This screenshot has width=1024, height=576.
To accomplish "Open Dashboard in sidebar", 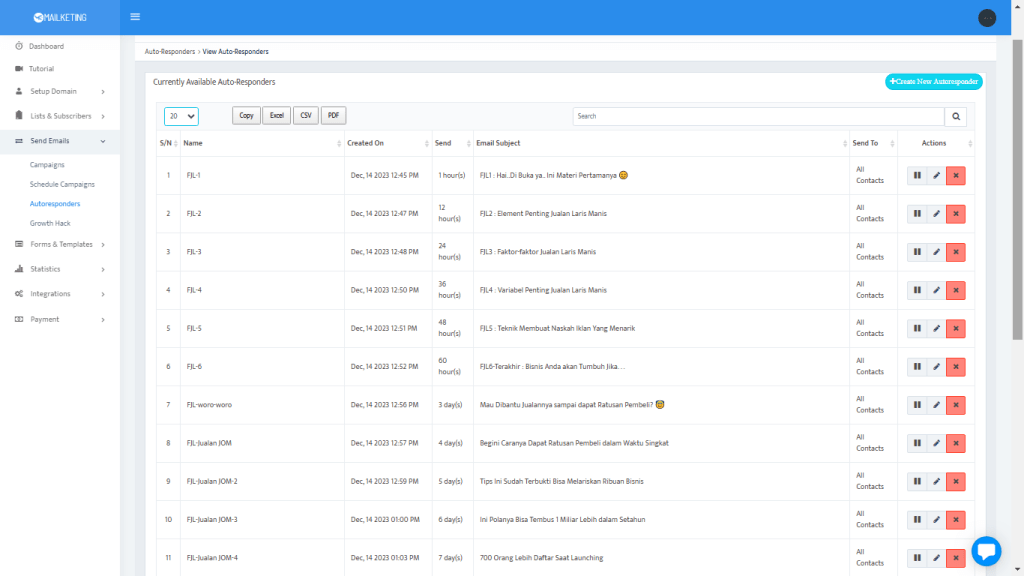I will coord(46,46).
